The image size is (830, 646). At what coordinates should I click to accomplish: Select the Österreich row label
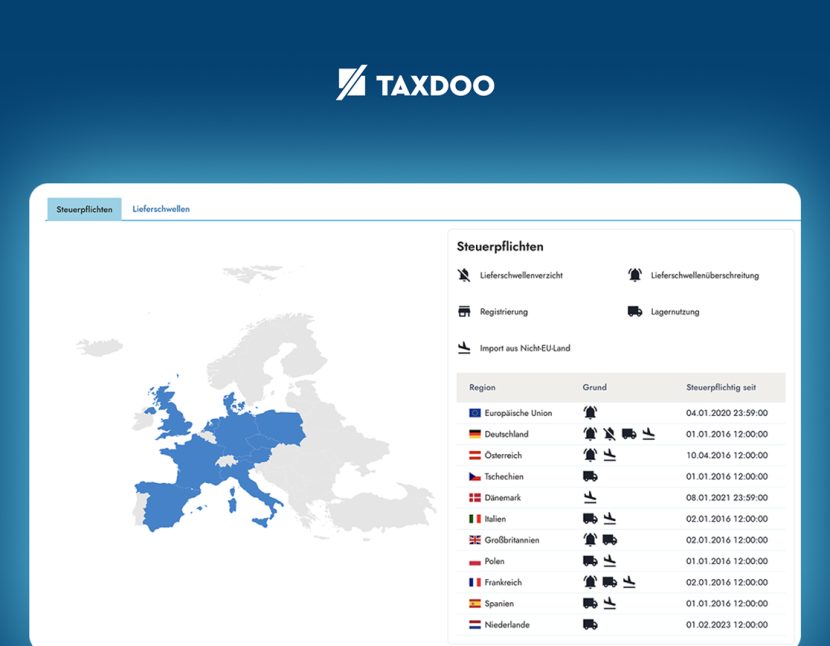pos(502,455)
